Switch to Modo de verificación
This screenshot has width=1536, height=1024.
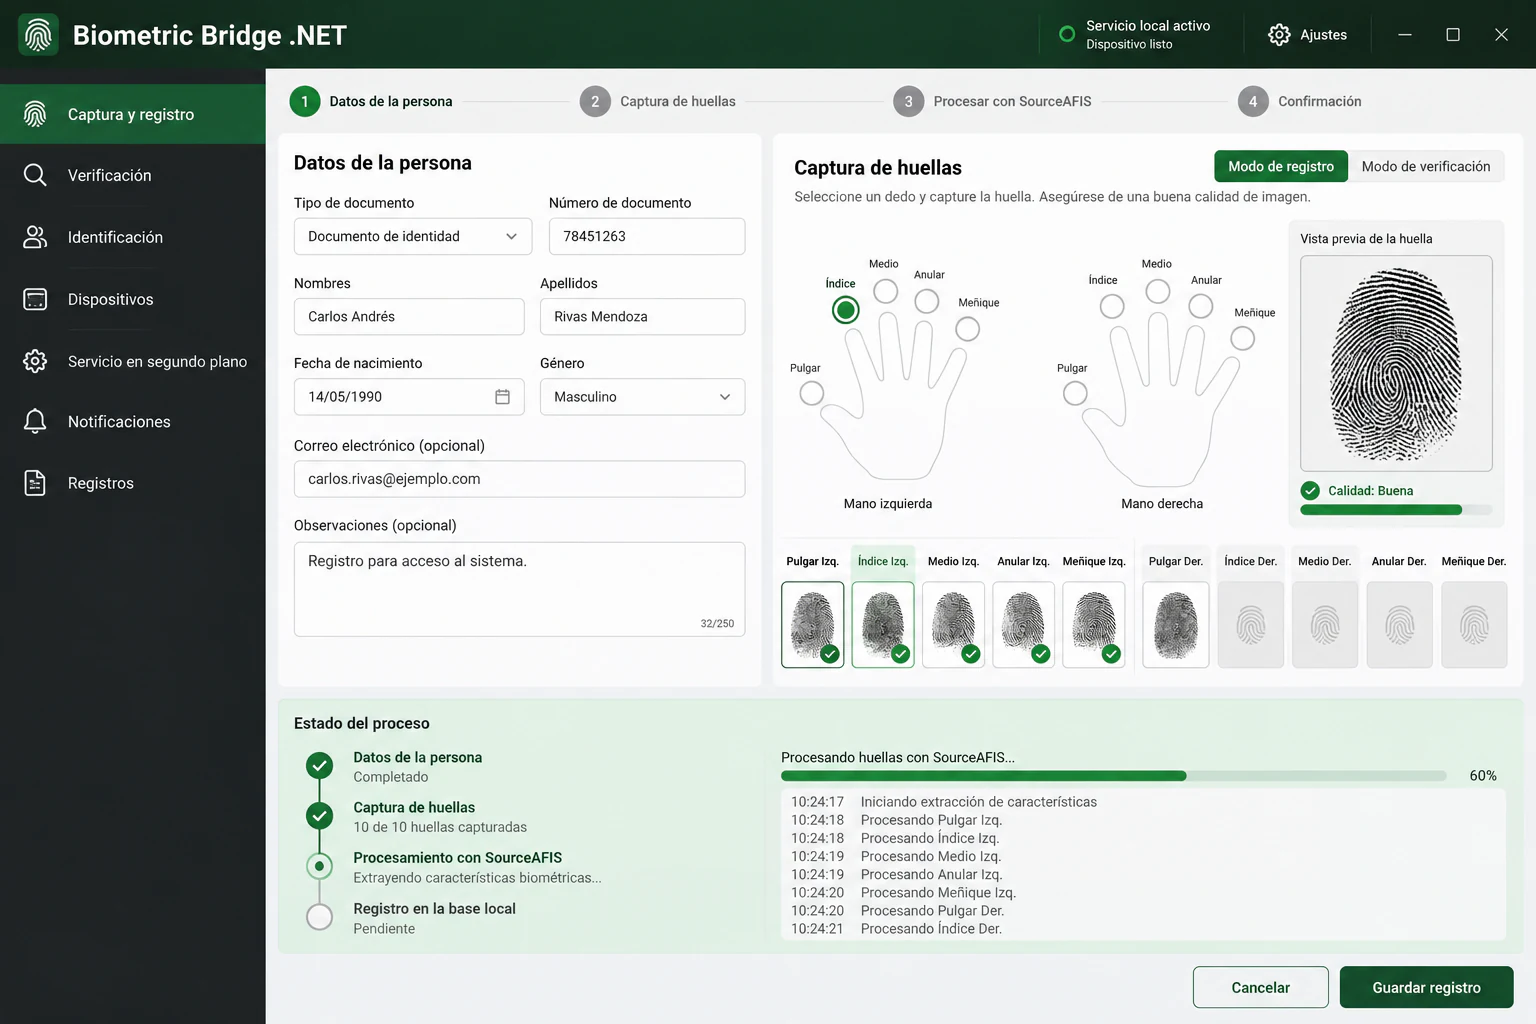click(x=1426, y=166)
